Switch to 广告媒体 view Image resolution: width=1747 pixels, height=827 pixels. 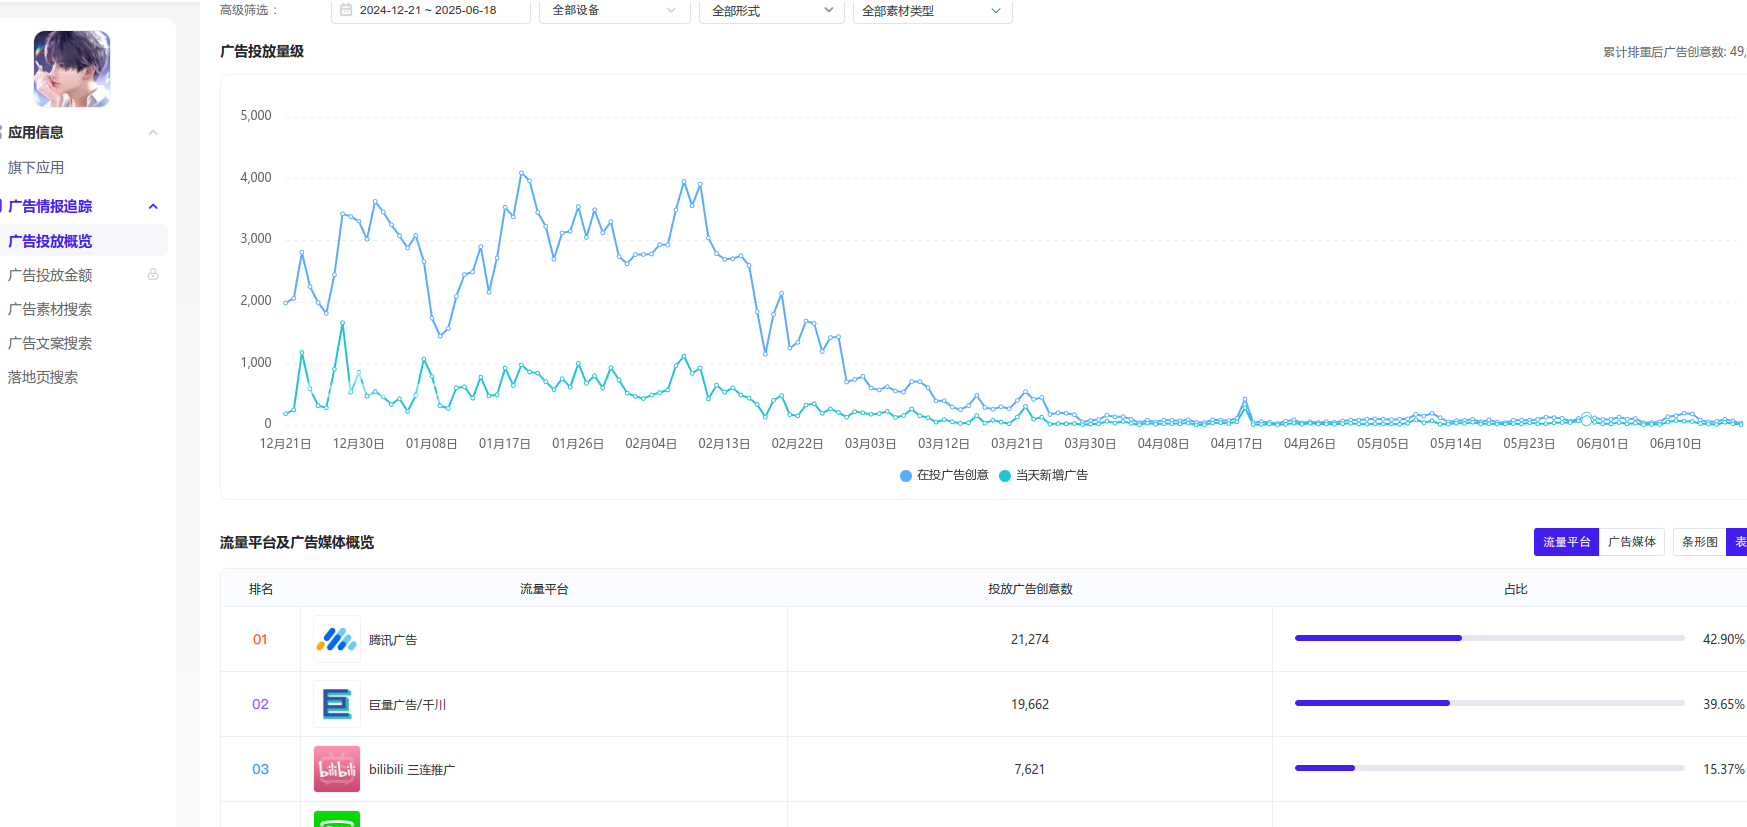tap(1631, 542)
